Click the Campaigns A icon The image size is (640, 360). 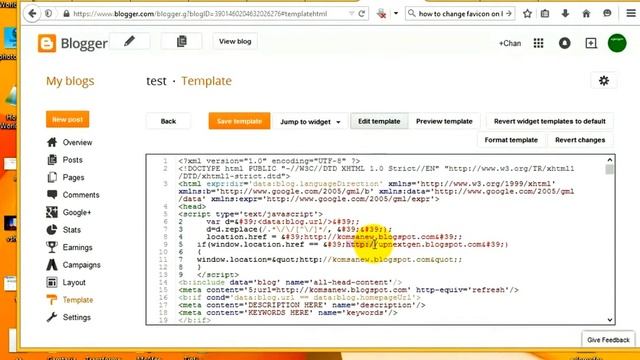(52, 265)
